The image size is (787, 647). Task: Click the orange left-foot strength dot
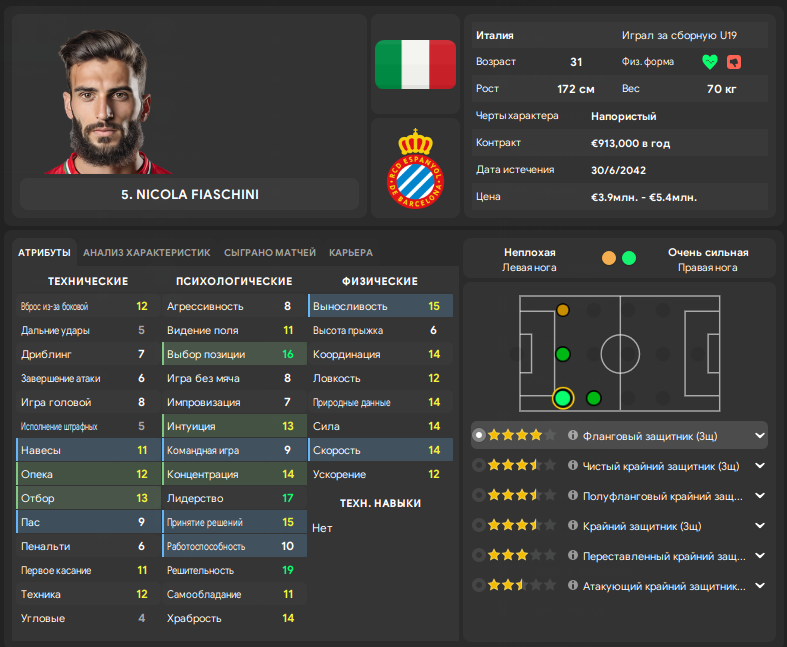[609, 258]
